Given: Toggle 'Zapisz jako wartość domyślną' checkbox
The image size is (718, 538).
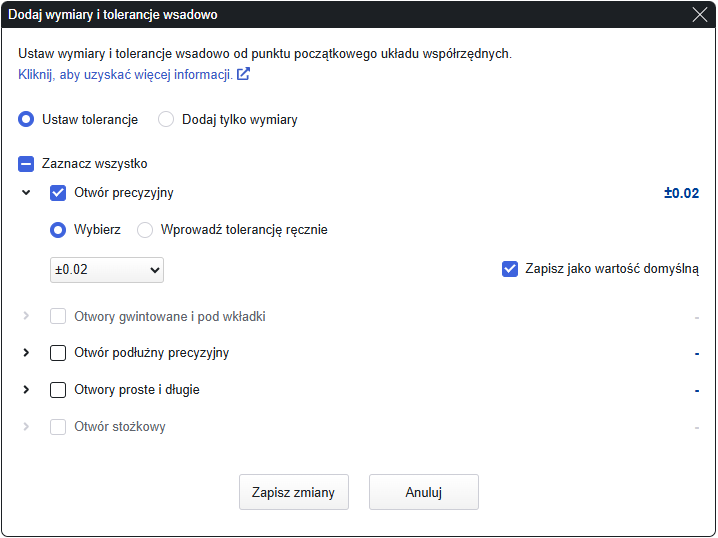Looking at the screenshot, I should coord(510,268).
